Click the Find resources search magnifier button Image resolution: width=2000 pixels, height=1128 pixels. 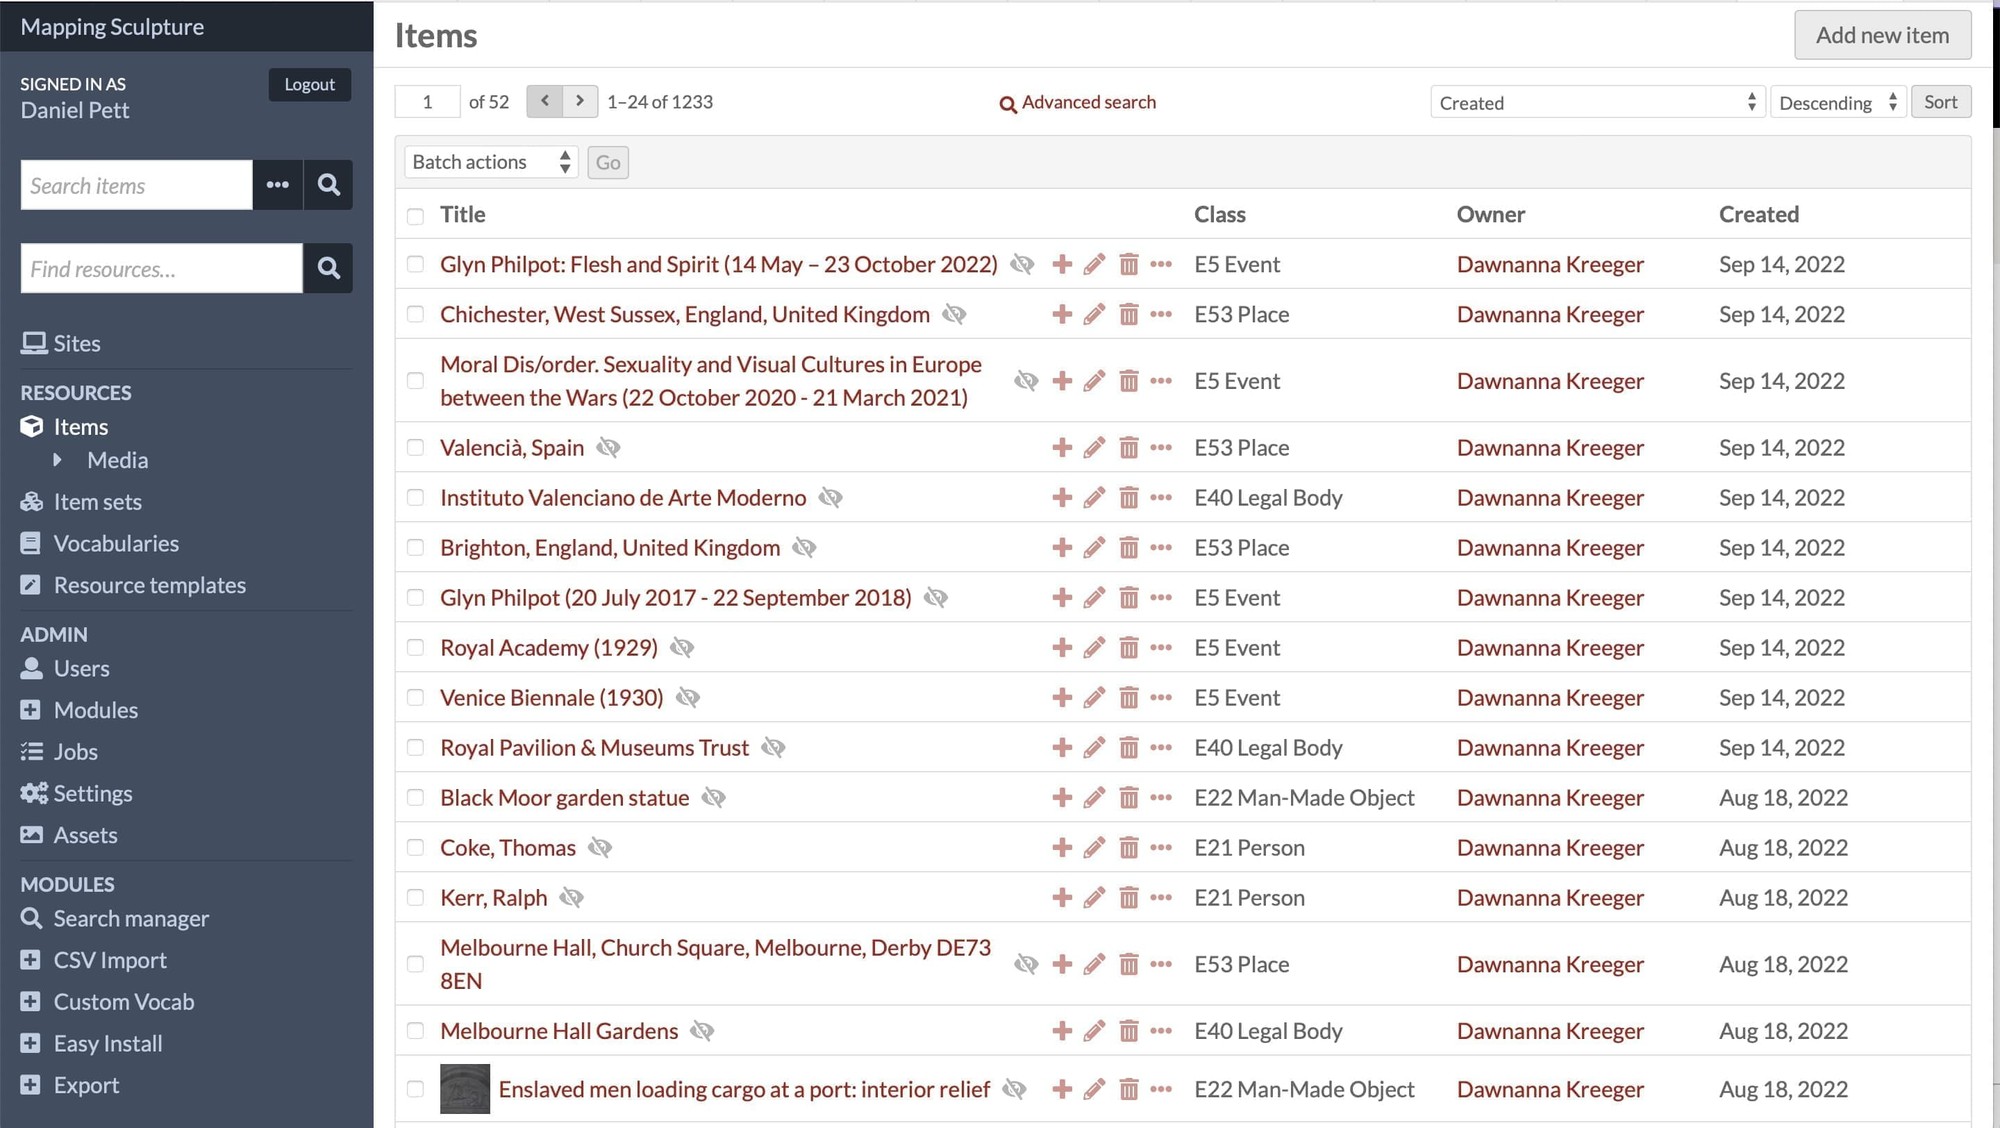(328, 268)
